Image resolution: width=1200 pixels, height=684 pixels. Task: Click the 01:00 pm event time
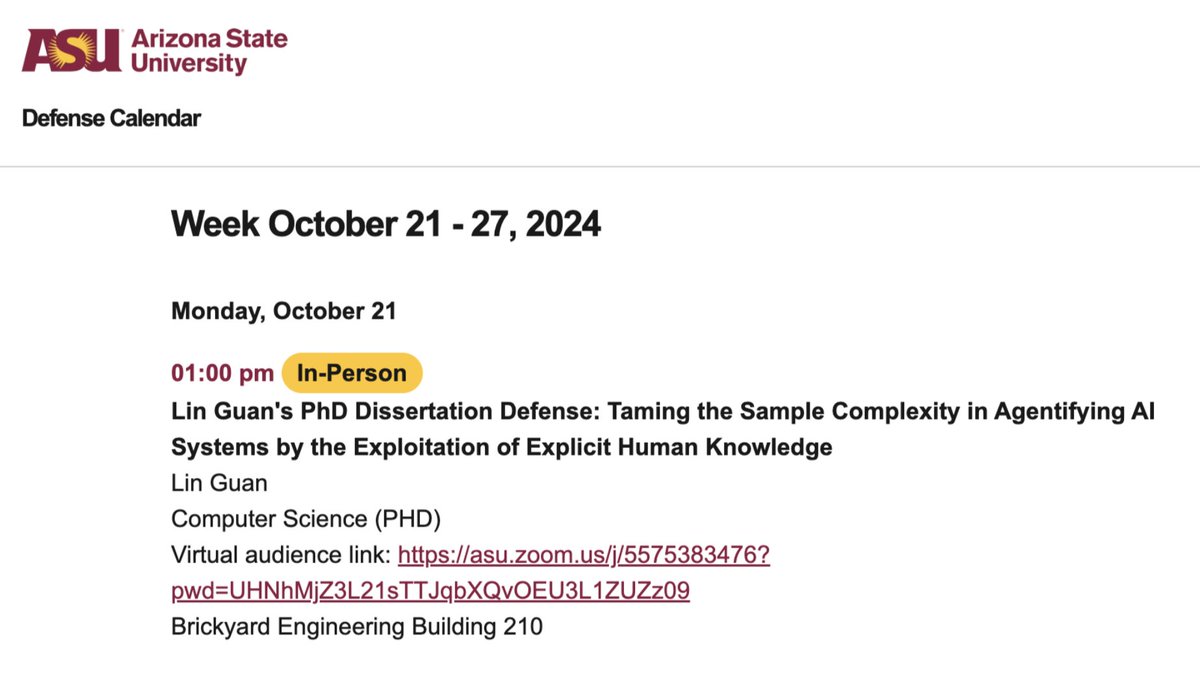tap(222, 373)
